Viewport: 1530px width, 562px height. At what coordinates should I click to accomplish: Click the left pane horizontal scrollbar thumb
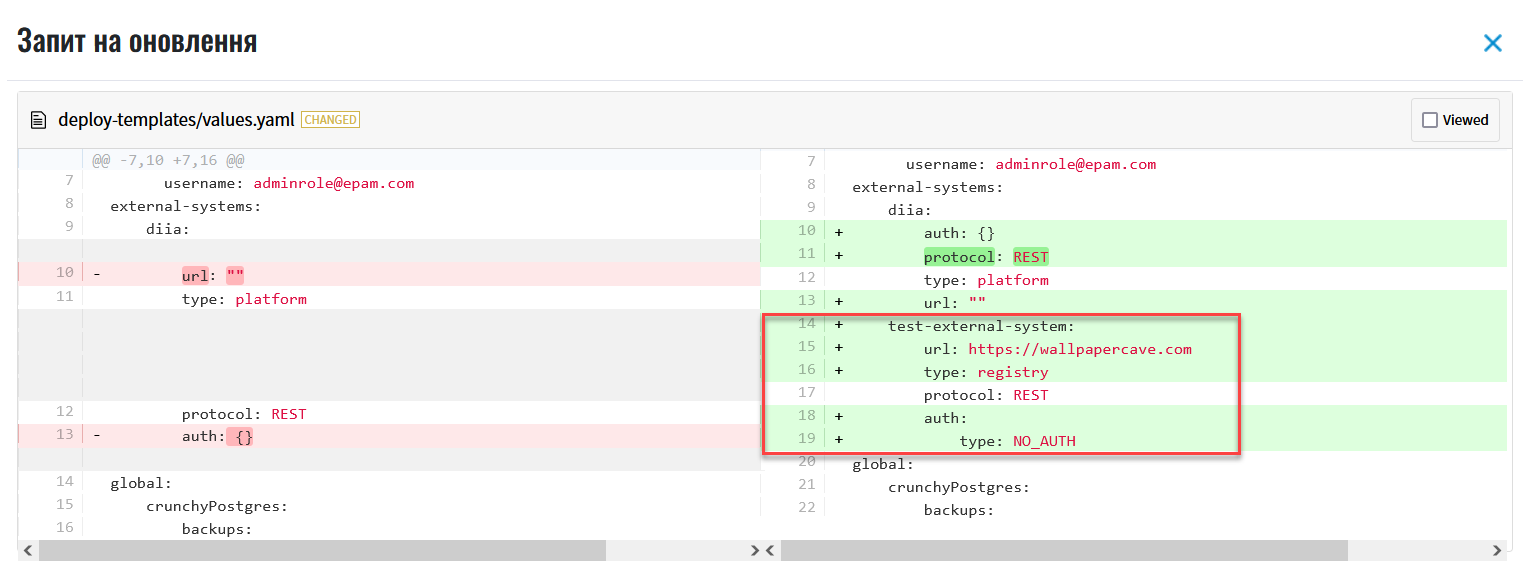322,550
